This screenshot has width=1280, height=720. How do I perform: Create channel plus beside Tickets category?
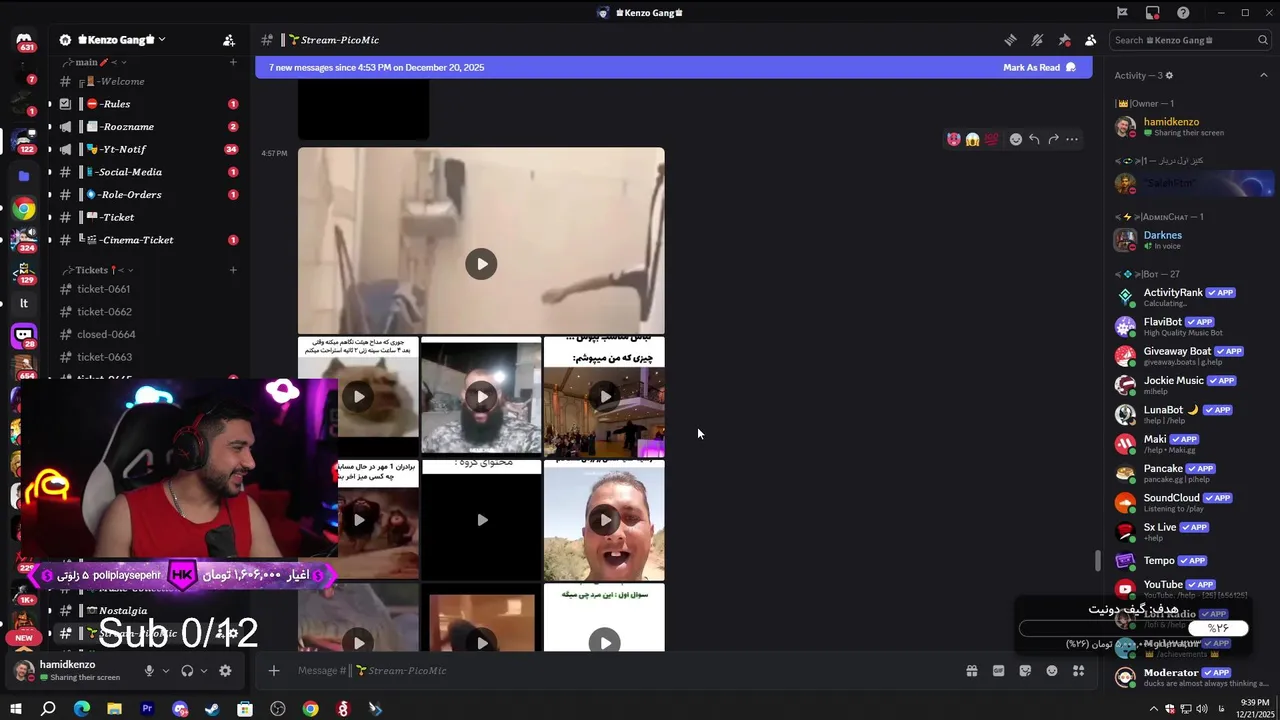233,270
